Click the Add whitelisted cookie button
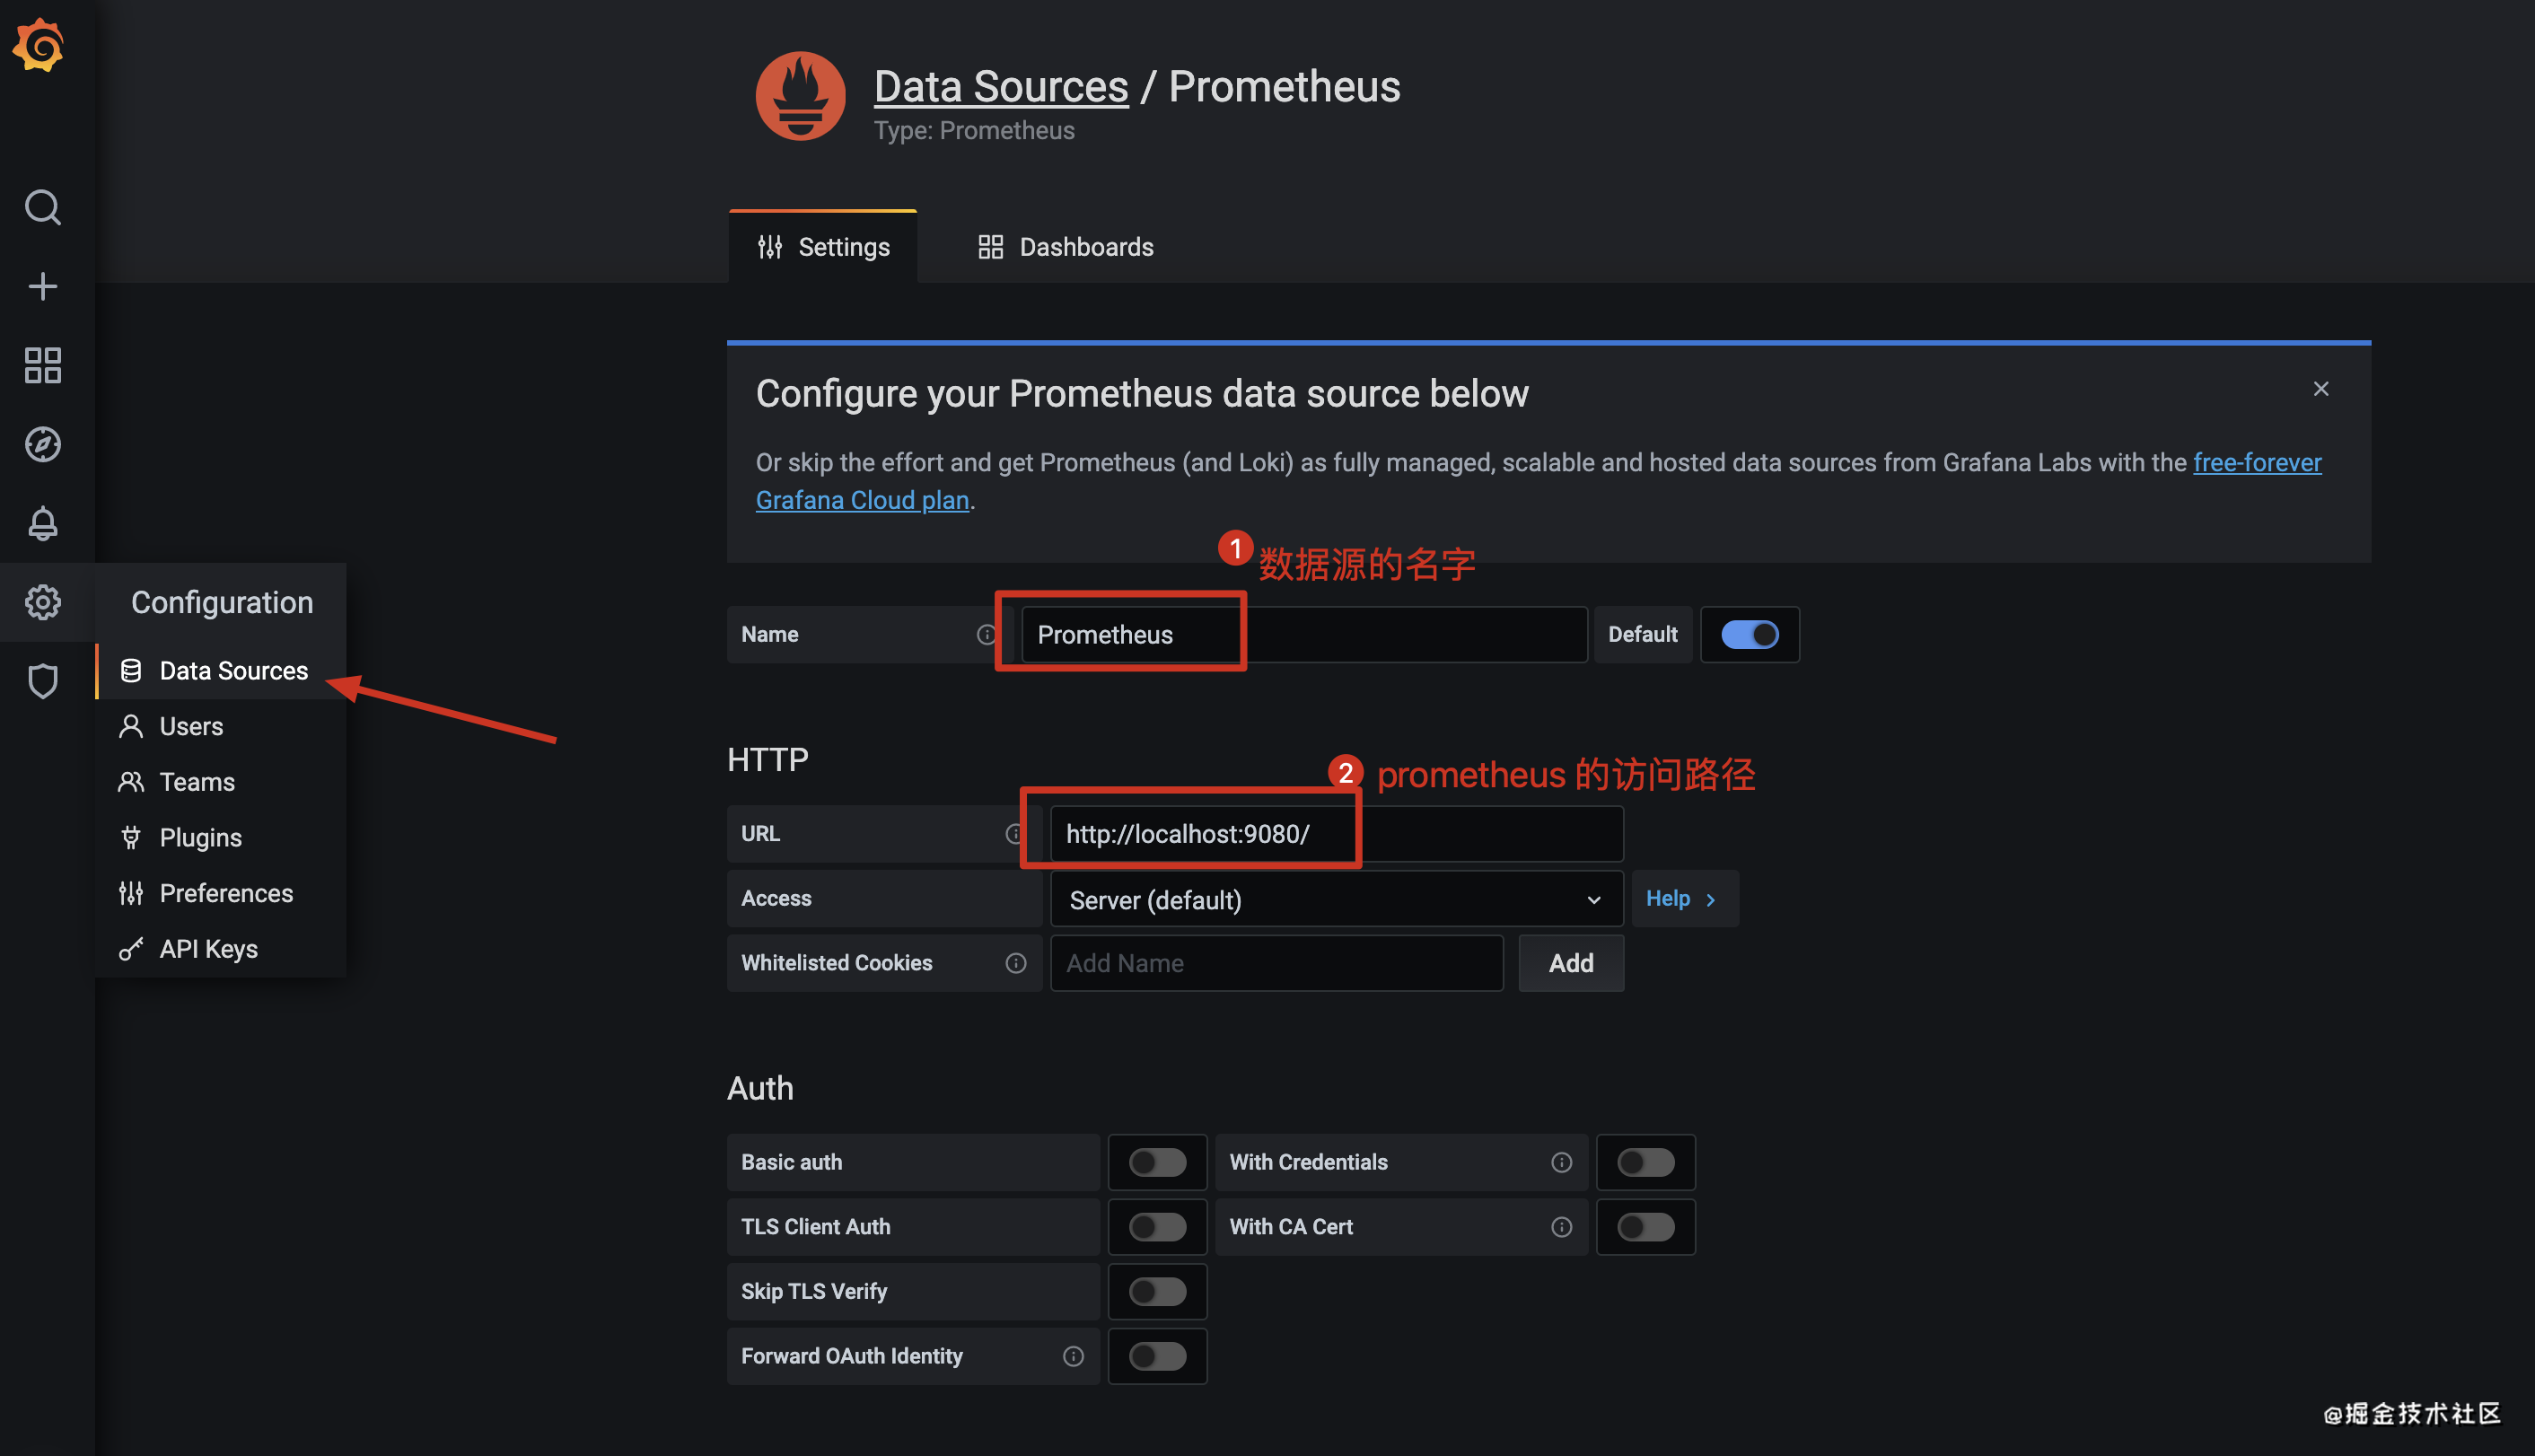The height and width of the screenshot is (1456, 2535). pyautogui.click(x=1571, y=963)
